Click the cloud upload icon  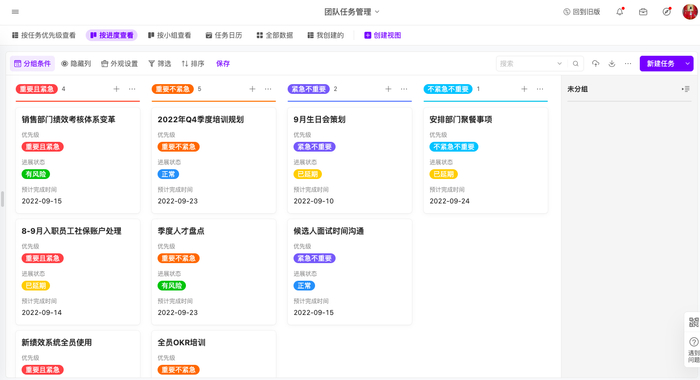[596, 63]
